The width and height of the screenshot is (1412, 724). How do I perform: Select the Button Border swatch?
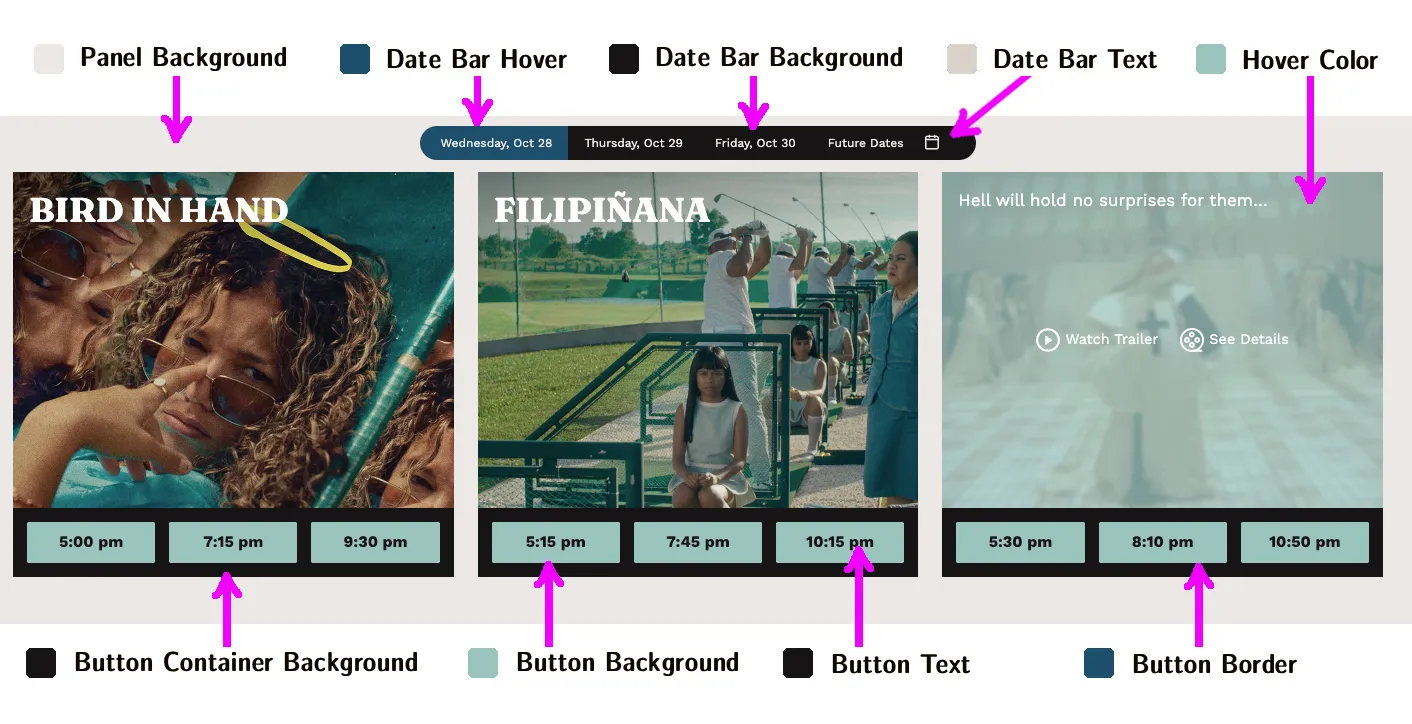(x=1099, y=663)
